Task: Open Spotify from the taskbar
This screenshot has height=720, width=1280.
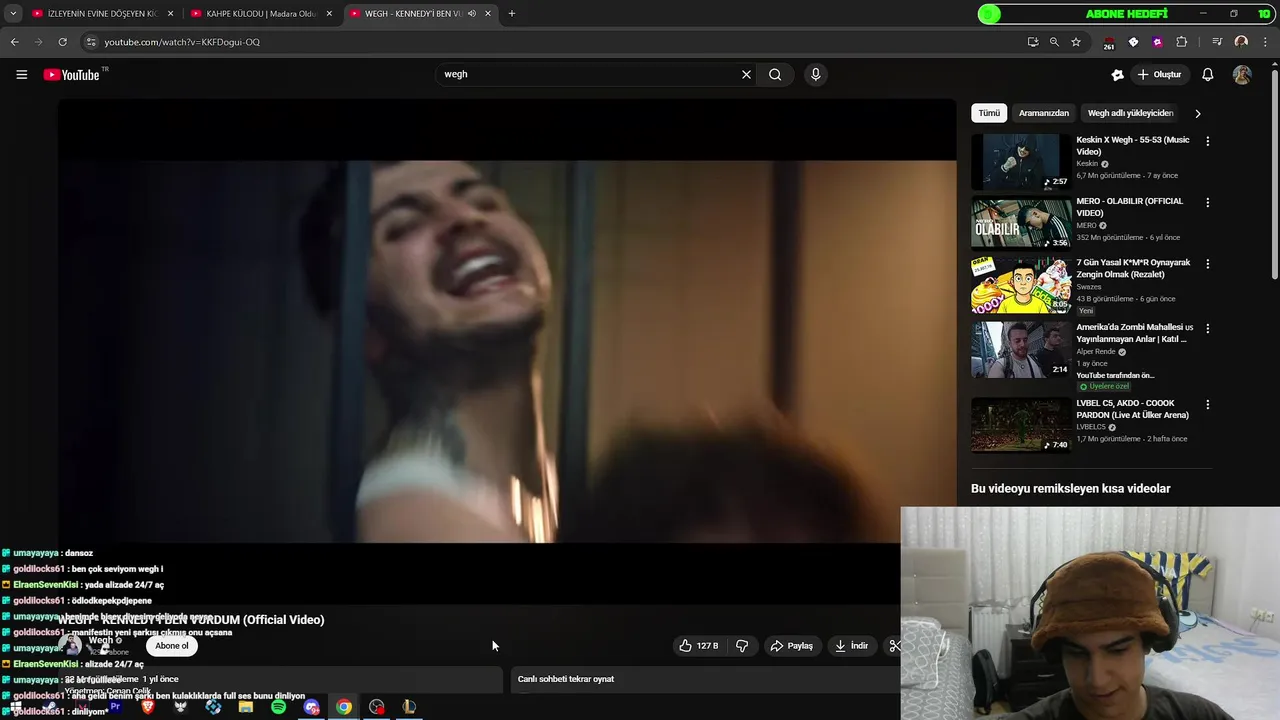Action: pyautogui.click(x=278, y=707)
